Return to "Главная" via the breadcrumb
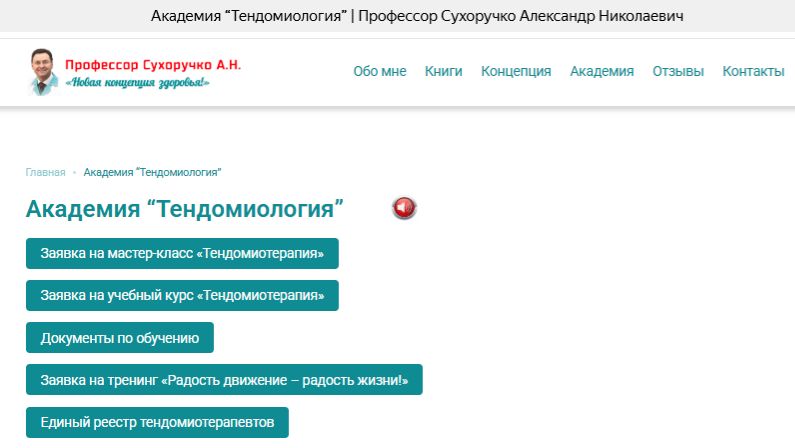 click(x=46, y=172)
